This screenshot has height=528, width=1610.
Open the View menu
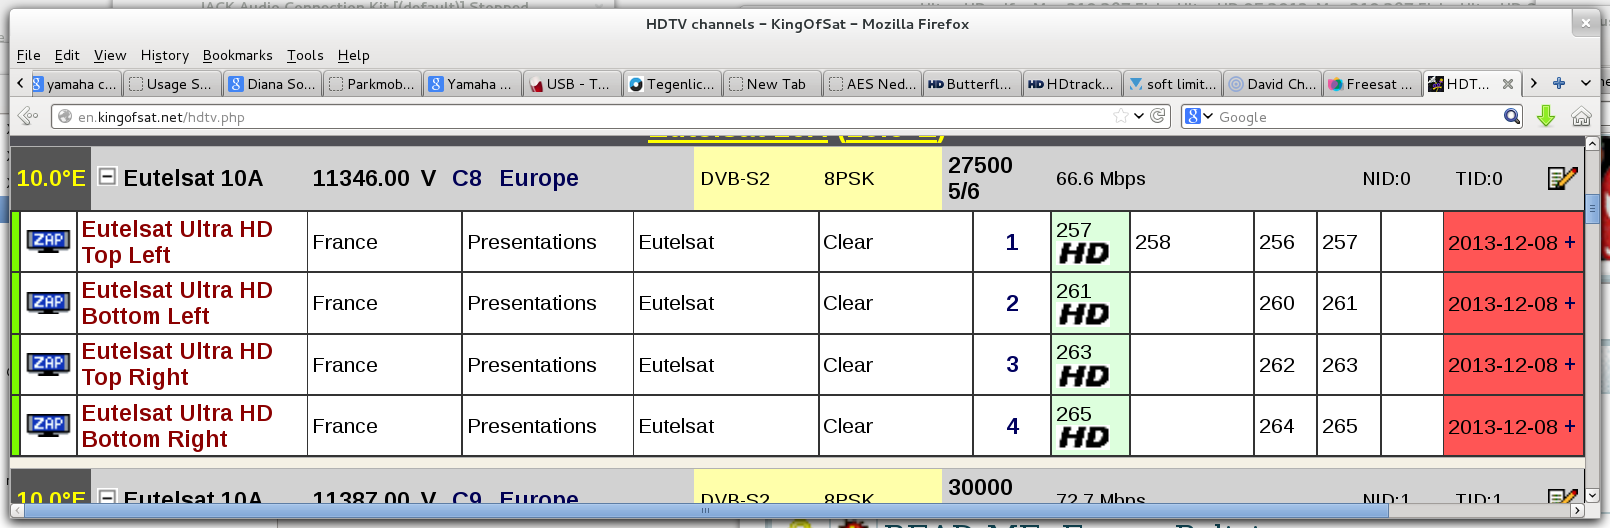[110, 55]
